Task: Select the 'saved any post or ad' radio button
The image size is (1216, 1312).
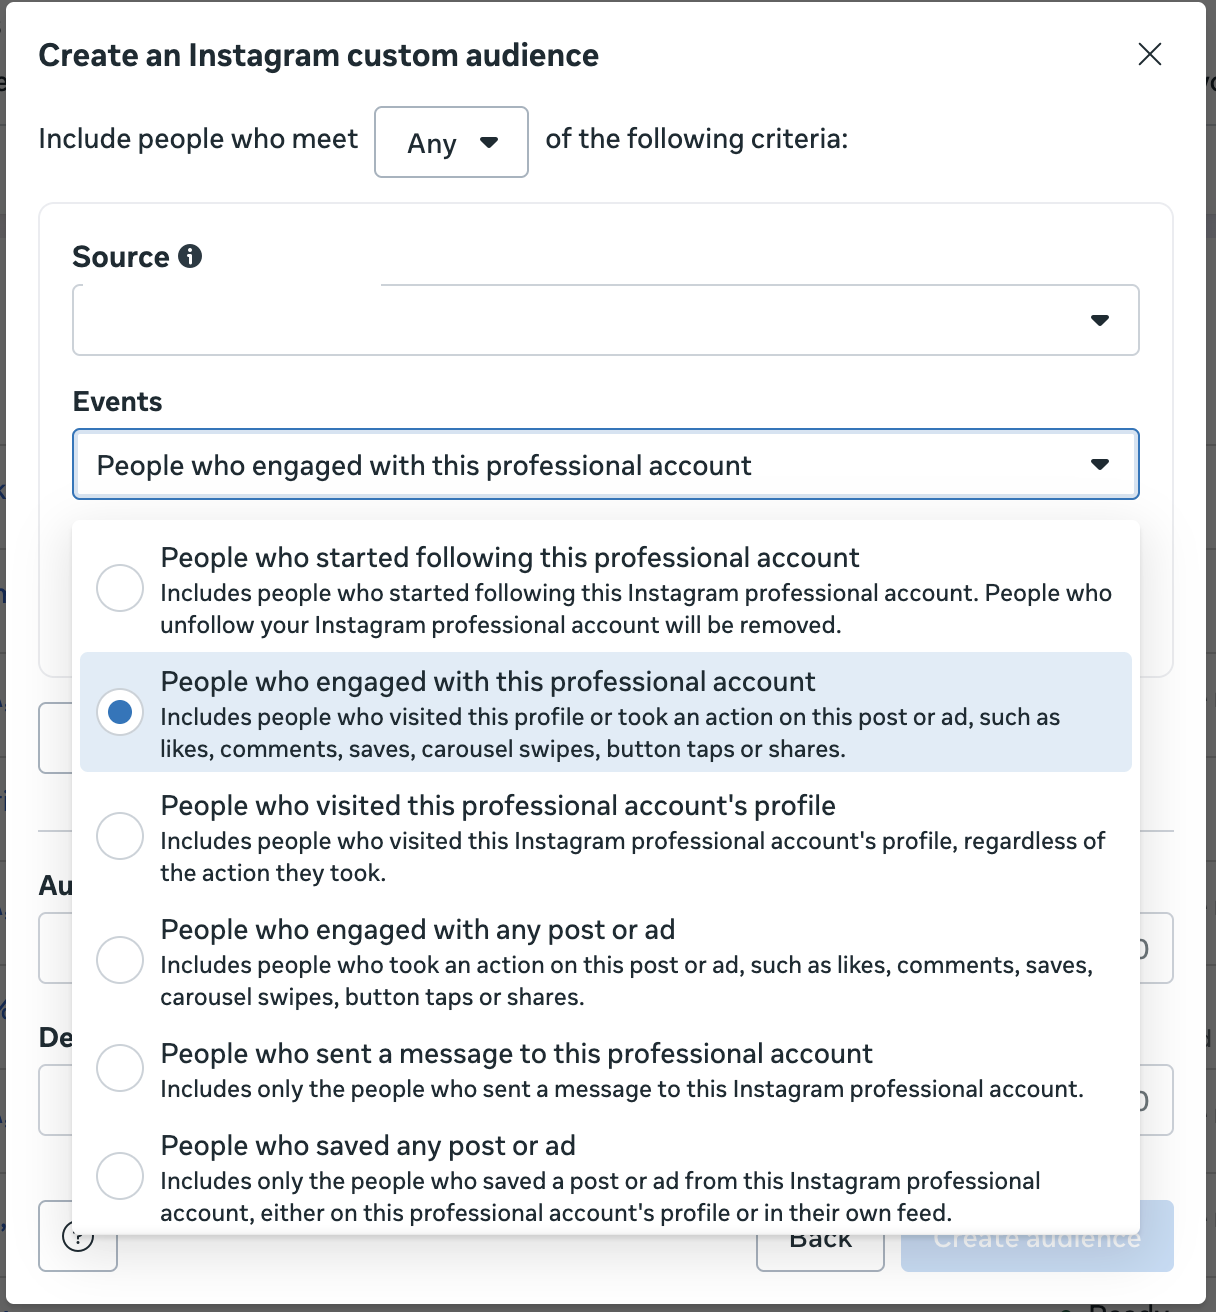Action: click(120, 1176)
